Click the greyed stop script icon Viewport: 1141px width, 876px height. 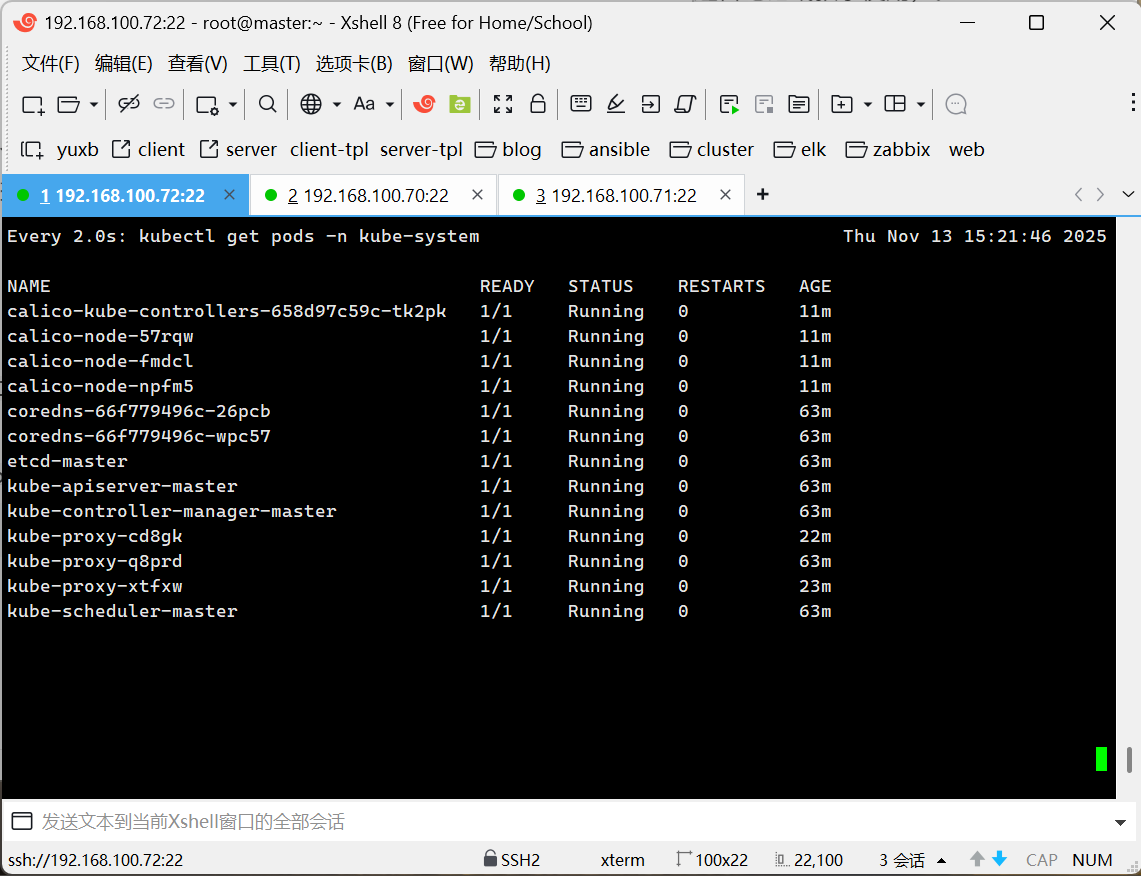click(x=764, y=105)
